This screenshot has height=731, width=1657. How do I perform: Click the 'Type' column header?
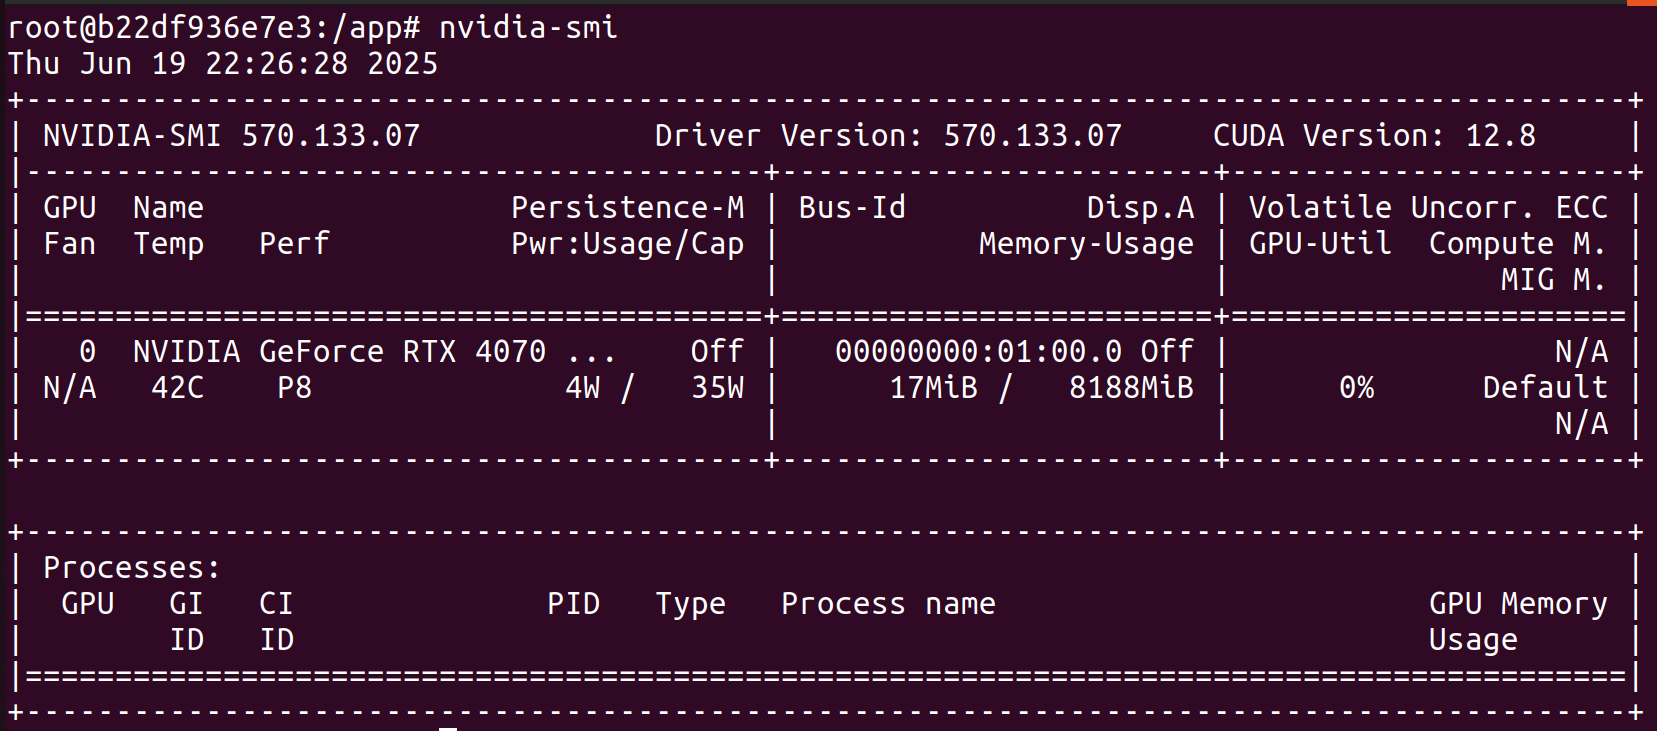691,603
